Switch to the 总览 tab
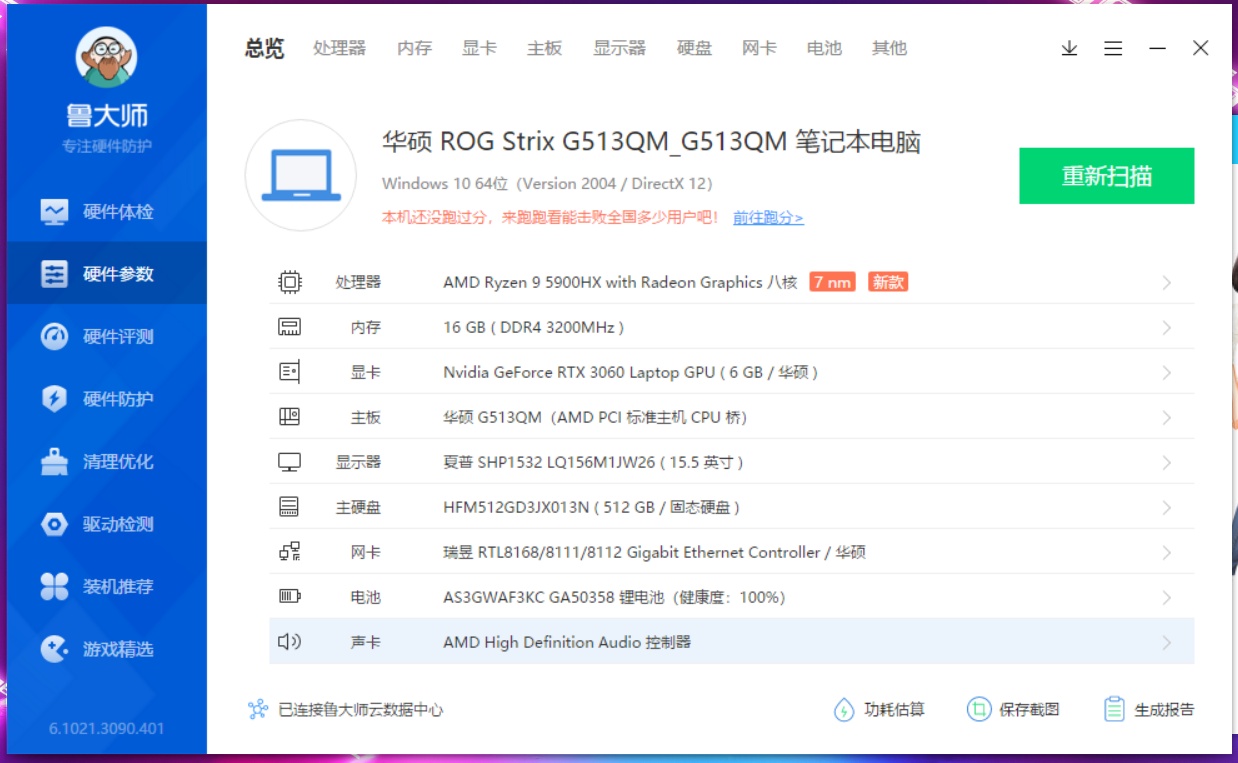This screenshot has height=763, width=1238. pos(265,48)
